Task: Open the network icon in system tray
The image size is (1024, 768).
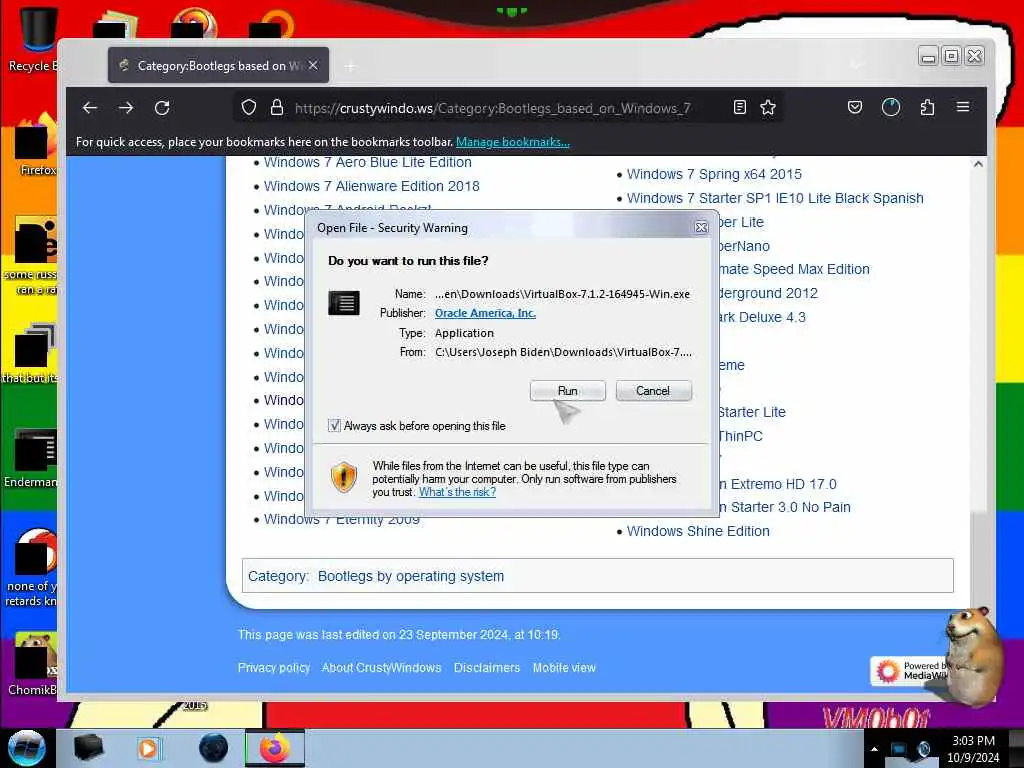Action: coord(899,750)
